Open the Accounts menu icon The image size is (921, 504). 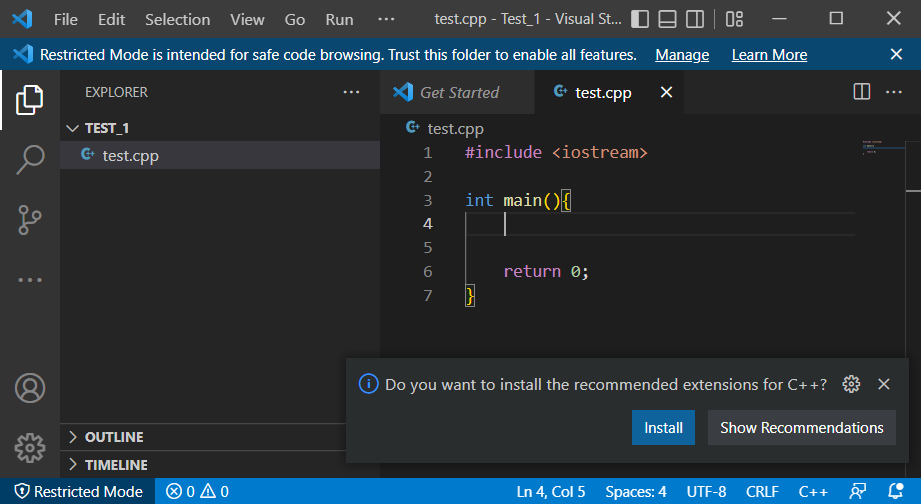[29, 388]
